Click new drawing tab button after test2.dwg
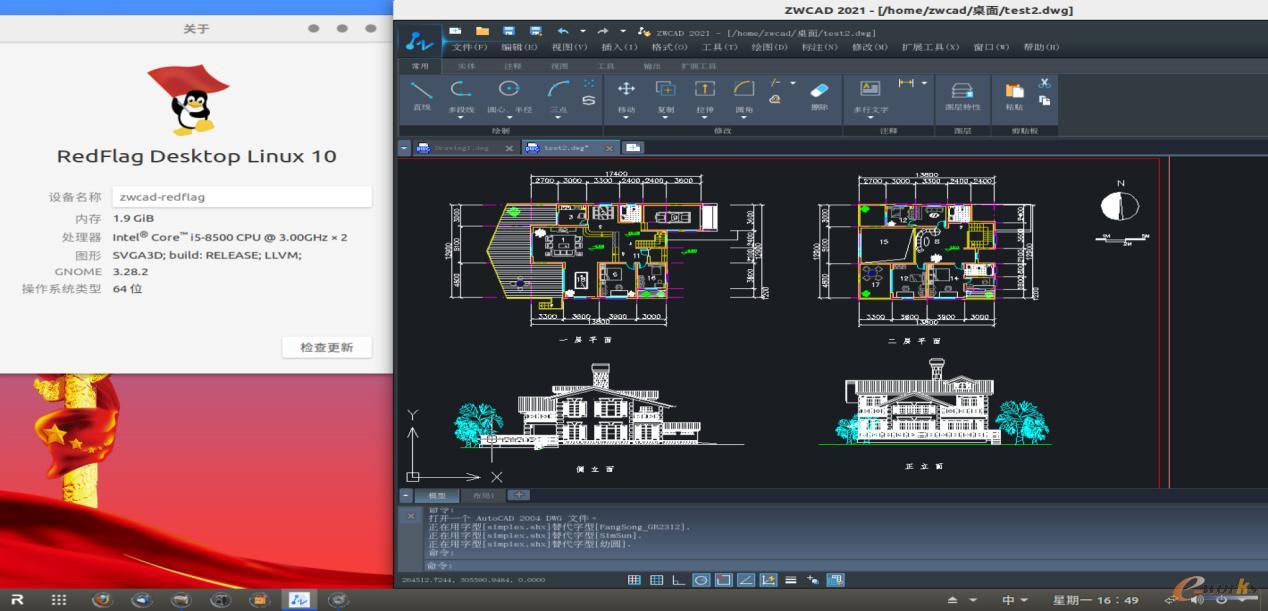The image size is (1268, 611). pos(633,147)
